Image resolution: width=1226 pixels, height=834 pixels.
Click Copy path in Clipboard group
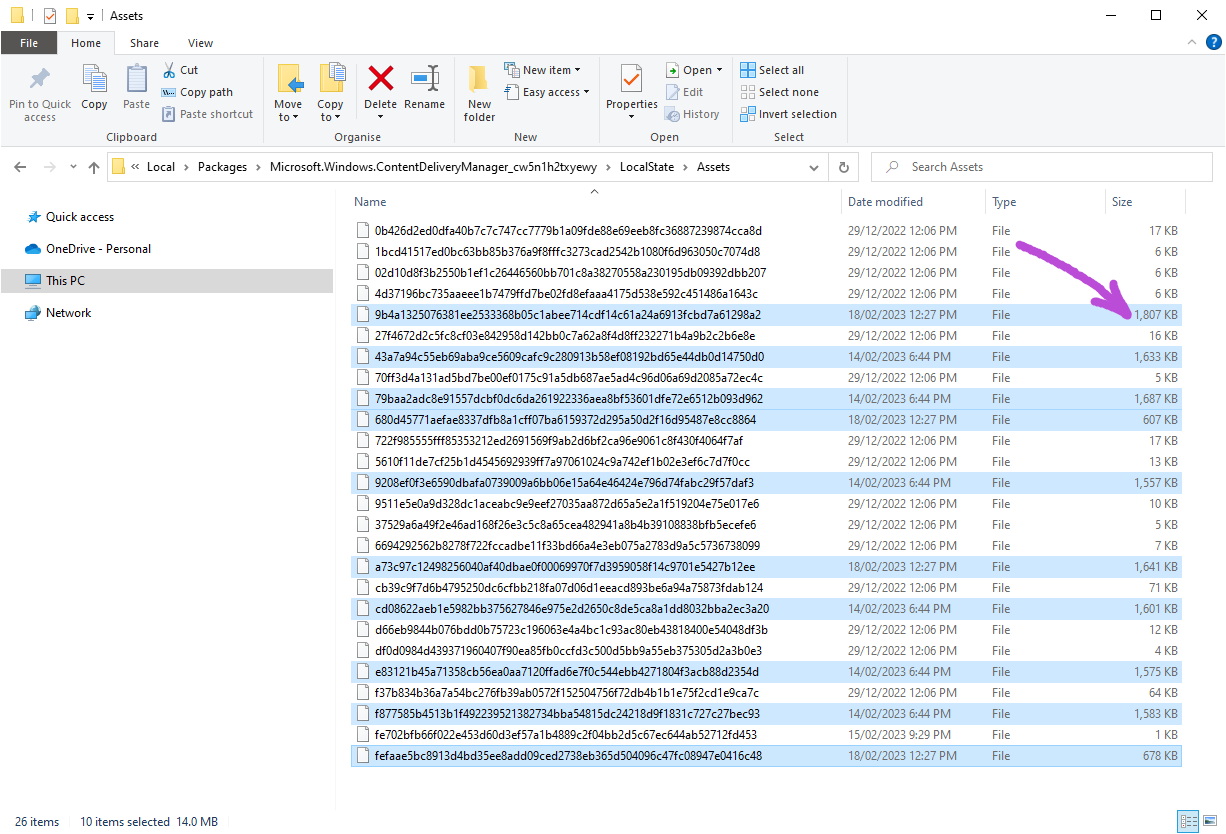197,92
